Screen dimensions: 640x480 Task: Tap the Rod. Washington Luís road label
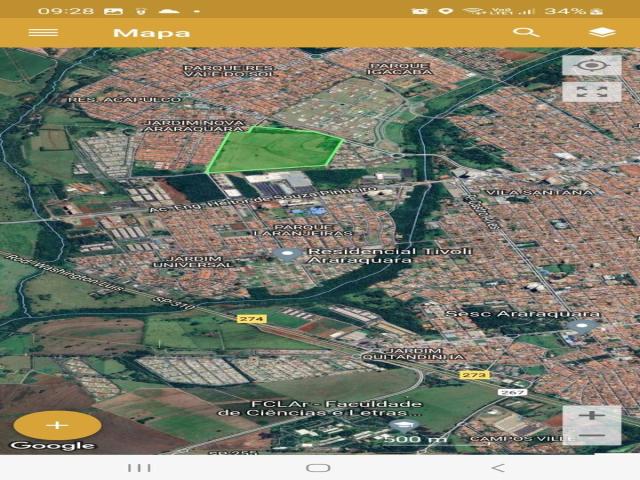[65, 273]
